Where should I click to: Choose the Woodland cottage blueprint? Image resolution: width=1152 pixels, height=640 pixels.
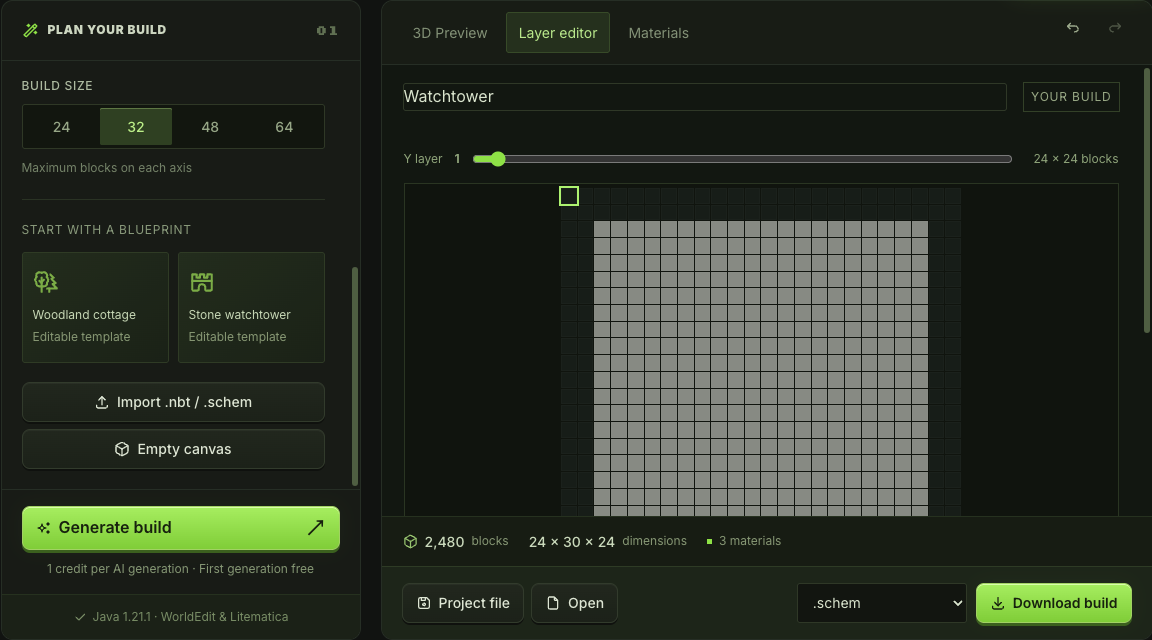(96, 307)
